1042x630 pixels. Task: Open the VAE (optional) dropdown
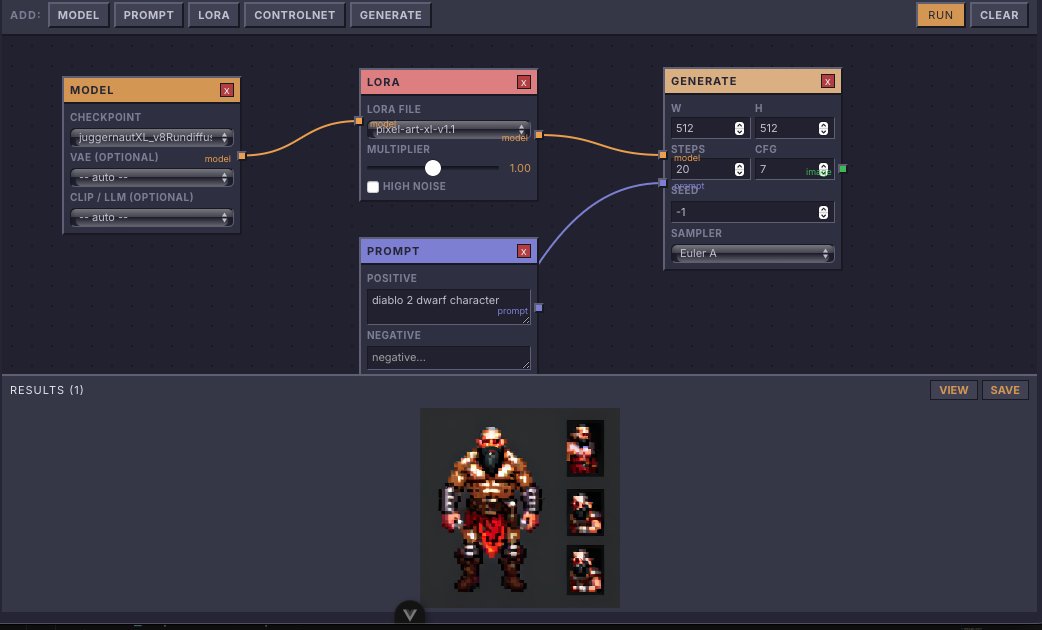pyautogui.click(x=152, y=177)
